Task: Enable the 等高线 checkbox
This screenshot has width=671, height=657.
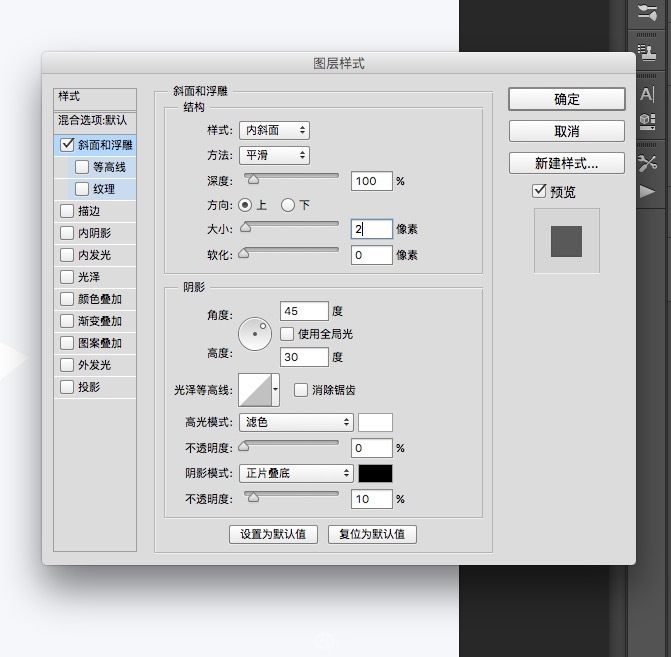Action: pyautogui.click(x=82, y=166)
